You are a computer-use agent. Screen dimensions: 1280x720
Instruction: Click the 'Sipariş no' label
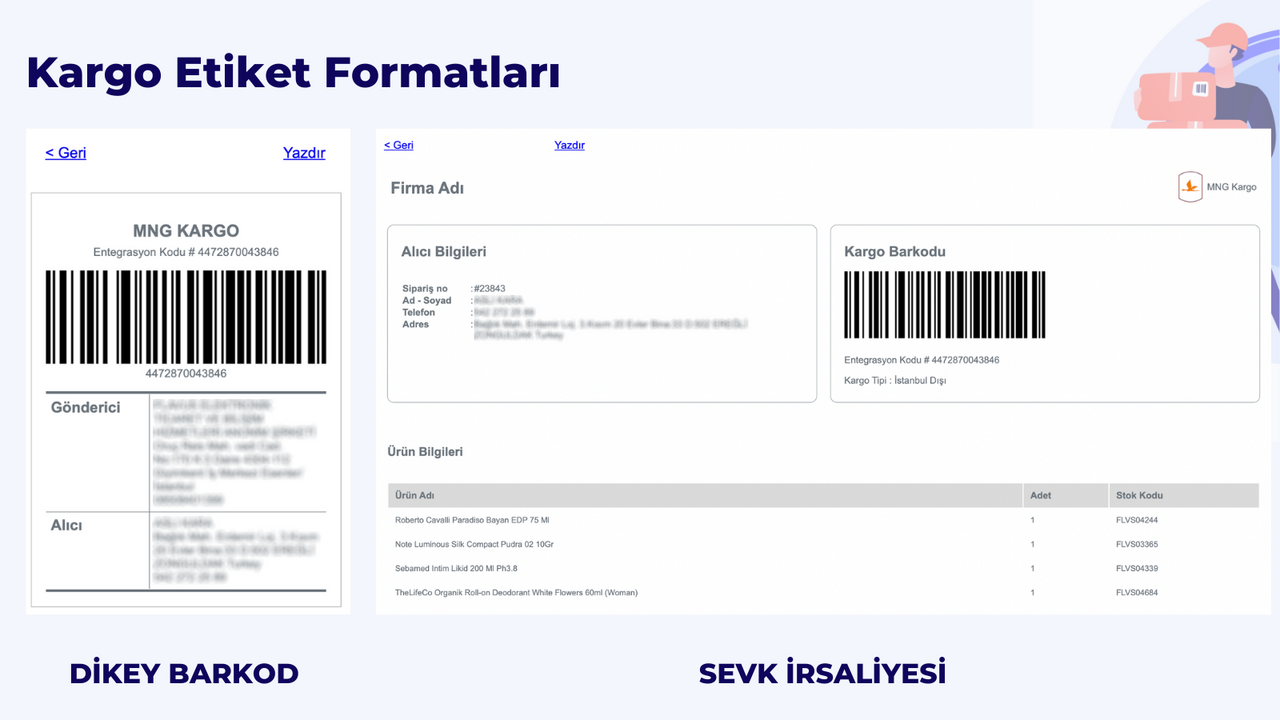pos(425,289)
